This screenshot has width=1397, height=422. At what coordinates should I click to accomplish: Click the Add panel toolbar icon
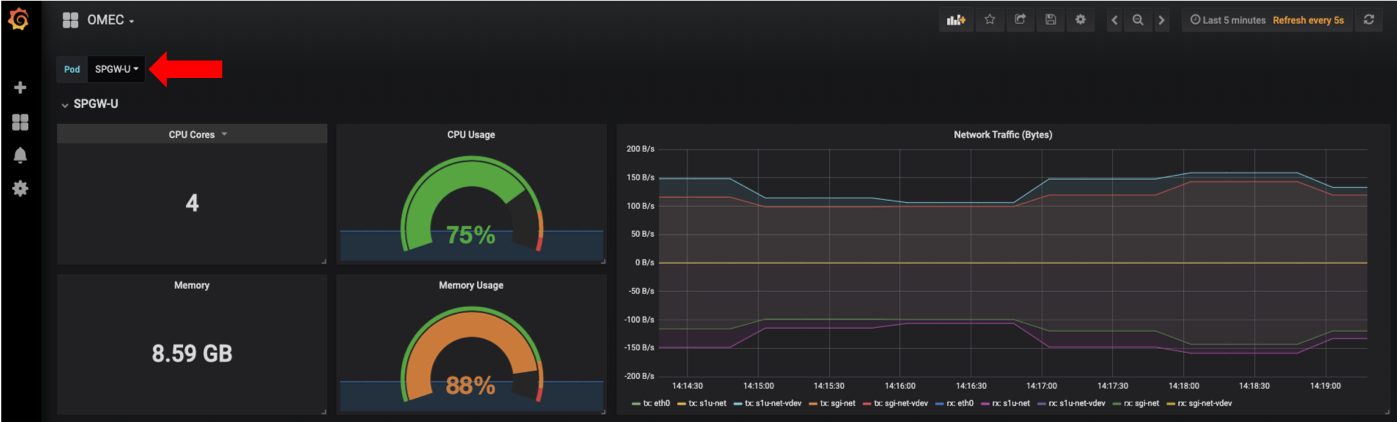956,20
